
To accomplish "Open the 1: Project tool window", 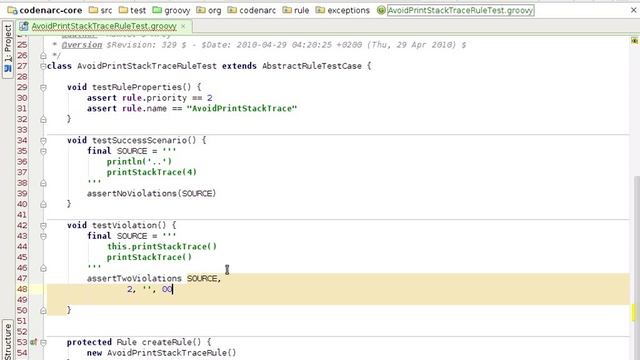I will pyautogui.click(x=8, y=49).
